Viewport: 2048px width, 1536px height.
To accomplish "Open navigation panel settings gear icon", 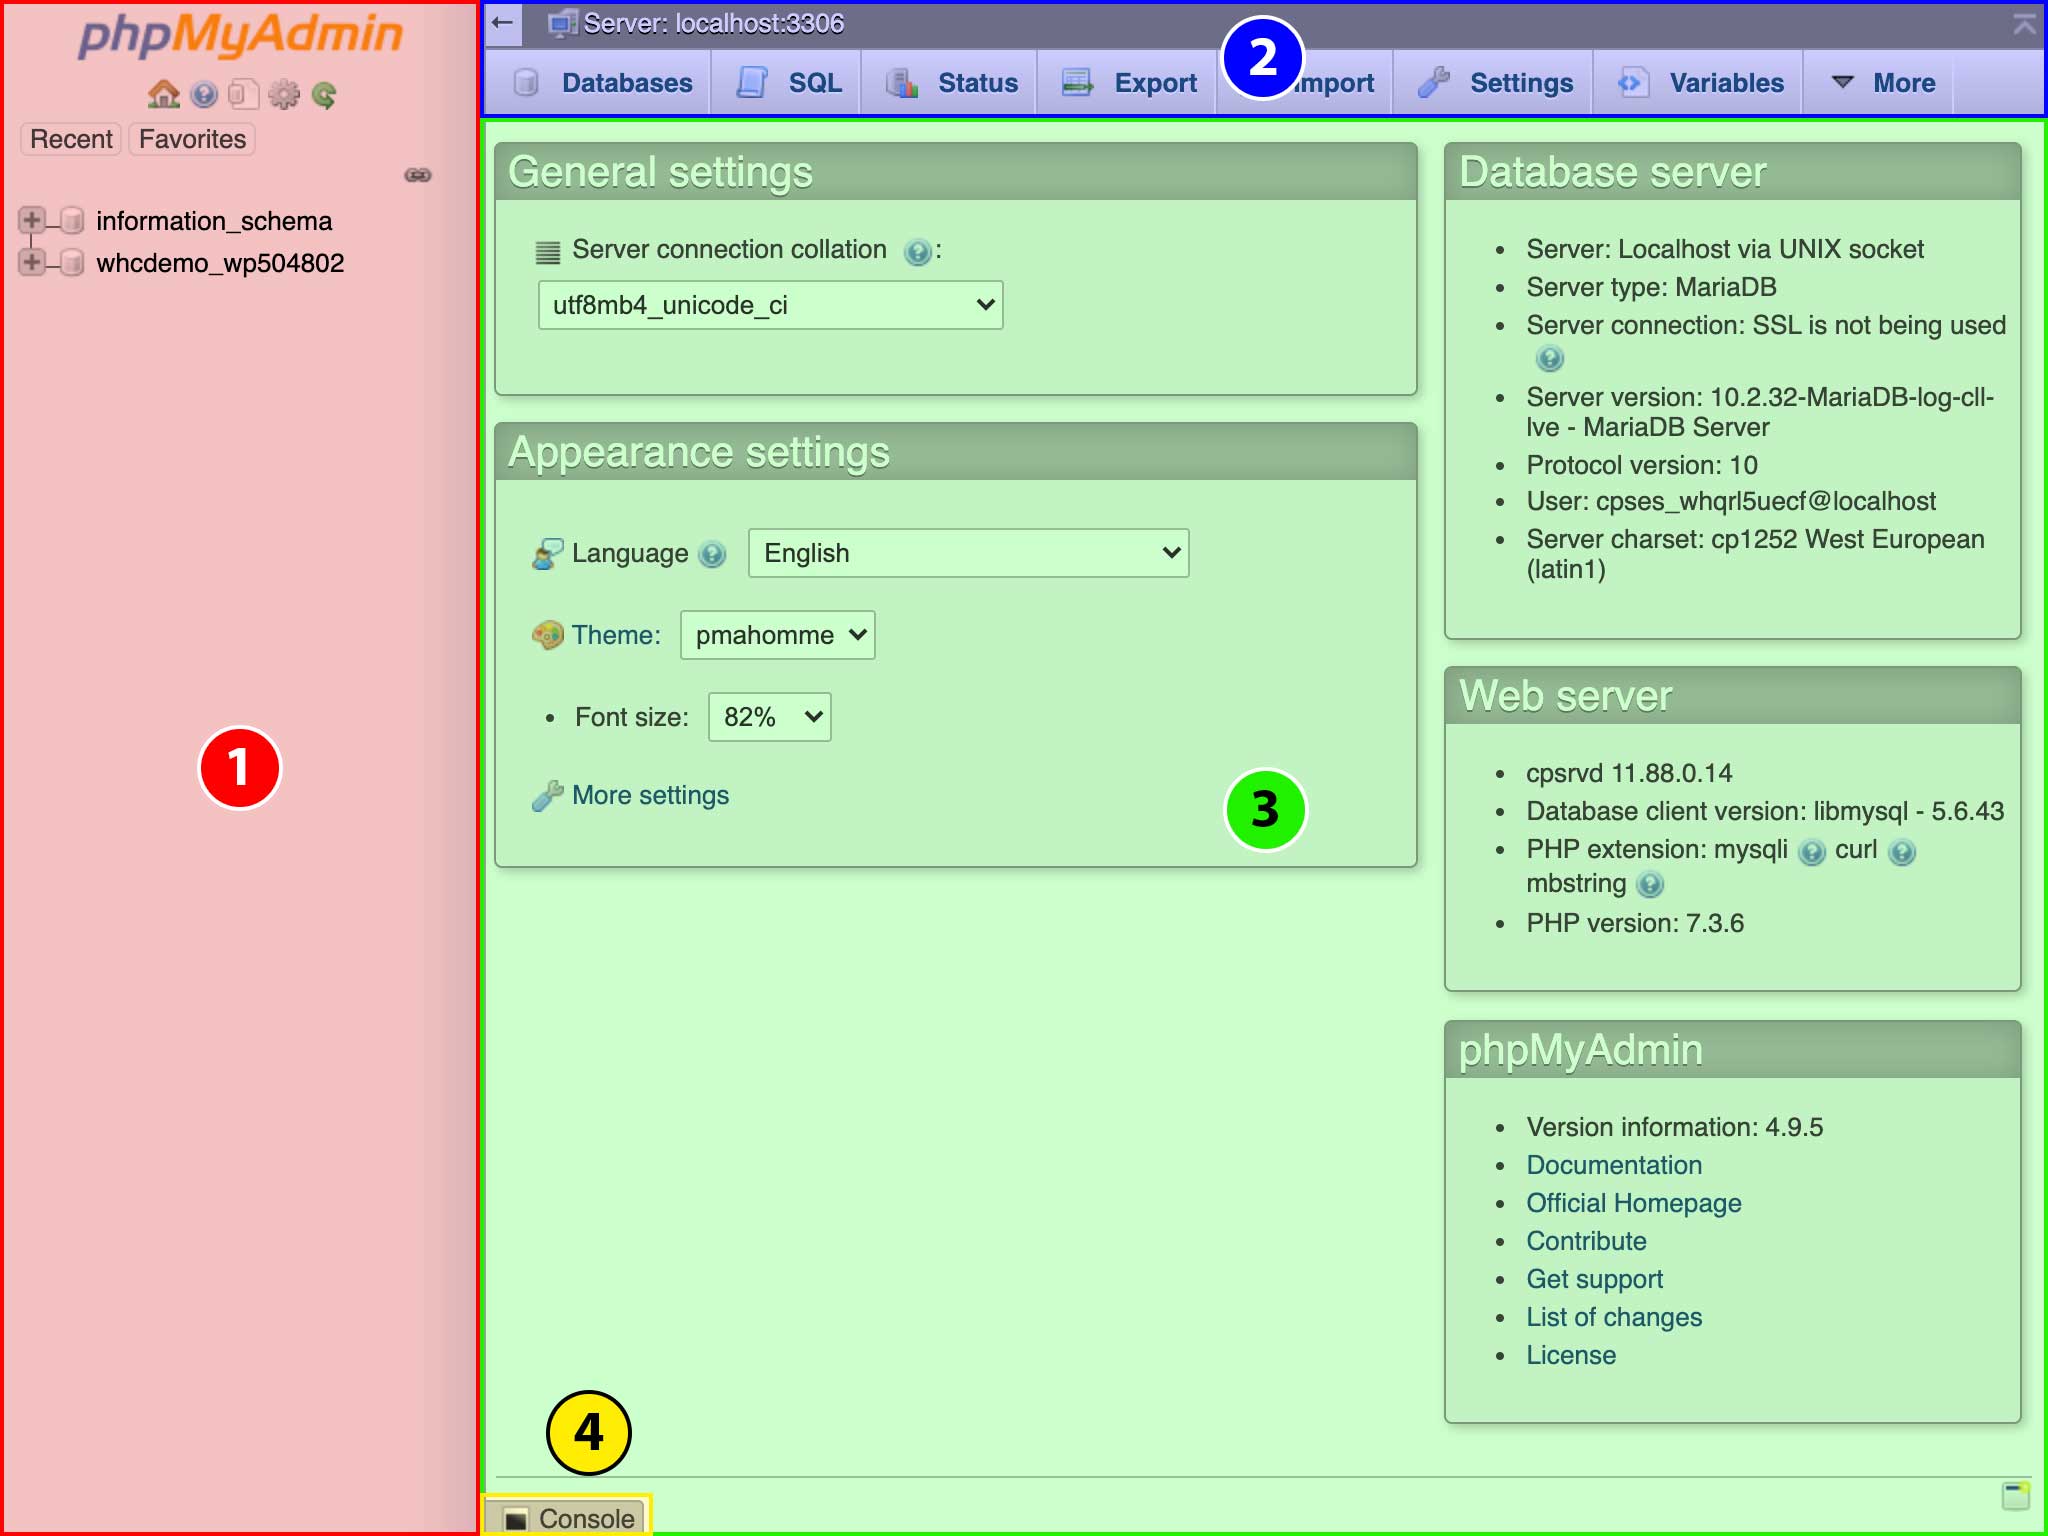I will (x=284, y=95).
